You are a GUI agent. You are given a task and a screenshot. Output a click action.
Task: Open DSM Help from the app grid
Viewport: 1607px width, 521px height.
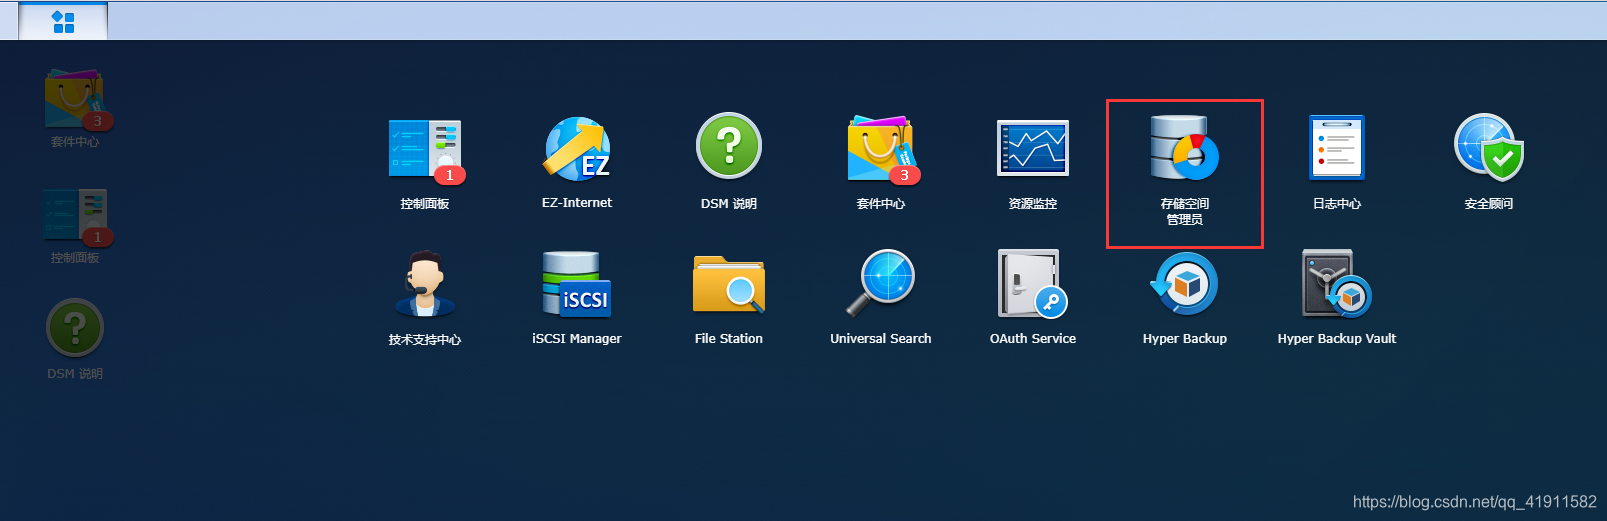tap(729, 146)
